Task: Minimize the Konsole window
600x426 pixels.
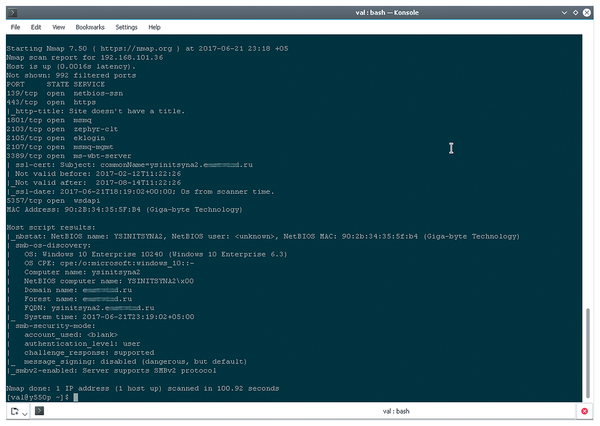Action: click(564, 13)
